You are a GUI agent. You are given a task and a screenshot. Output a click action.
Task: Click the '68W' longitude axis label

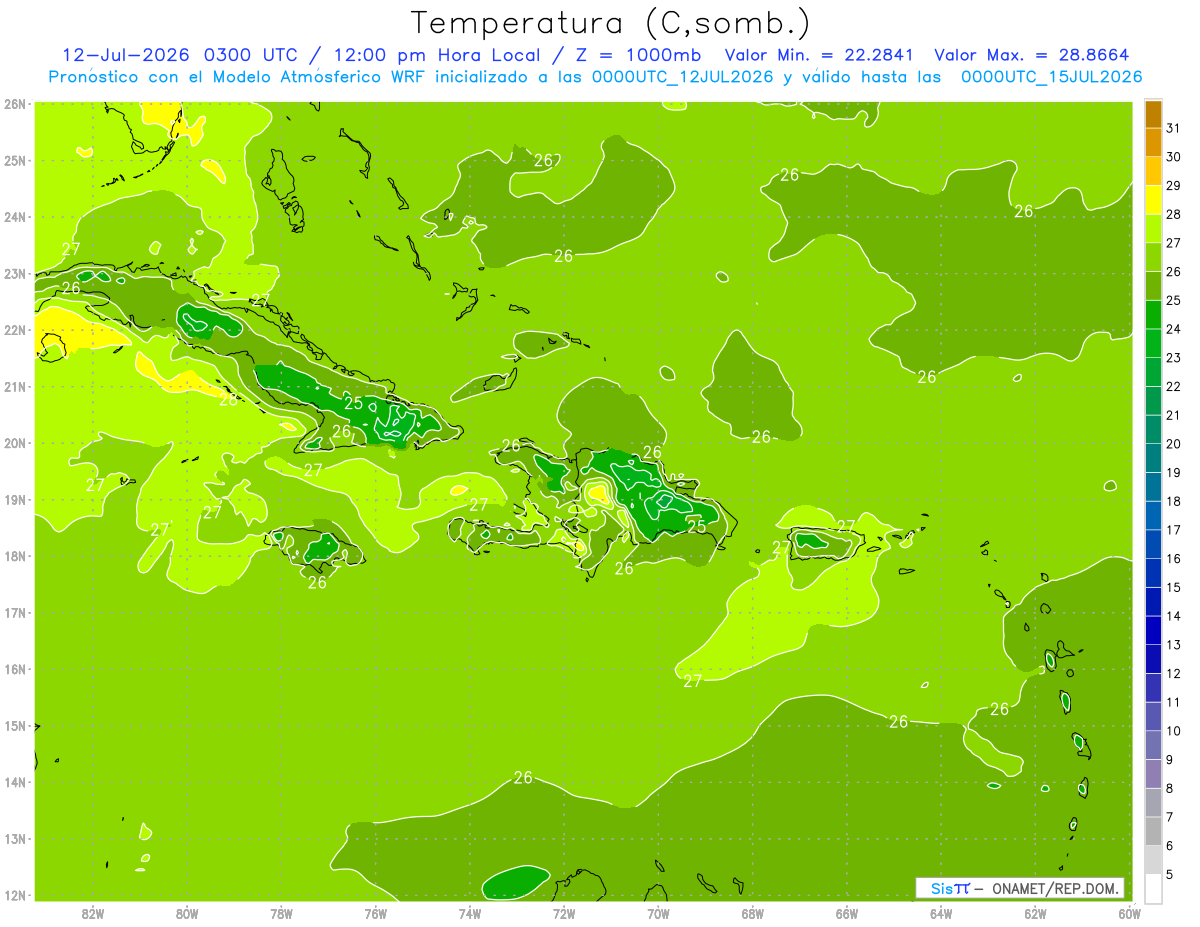(x=753, y=912)
